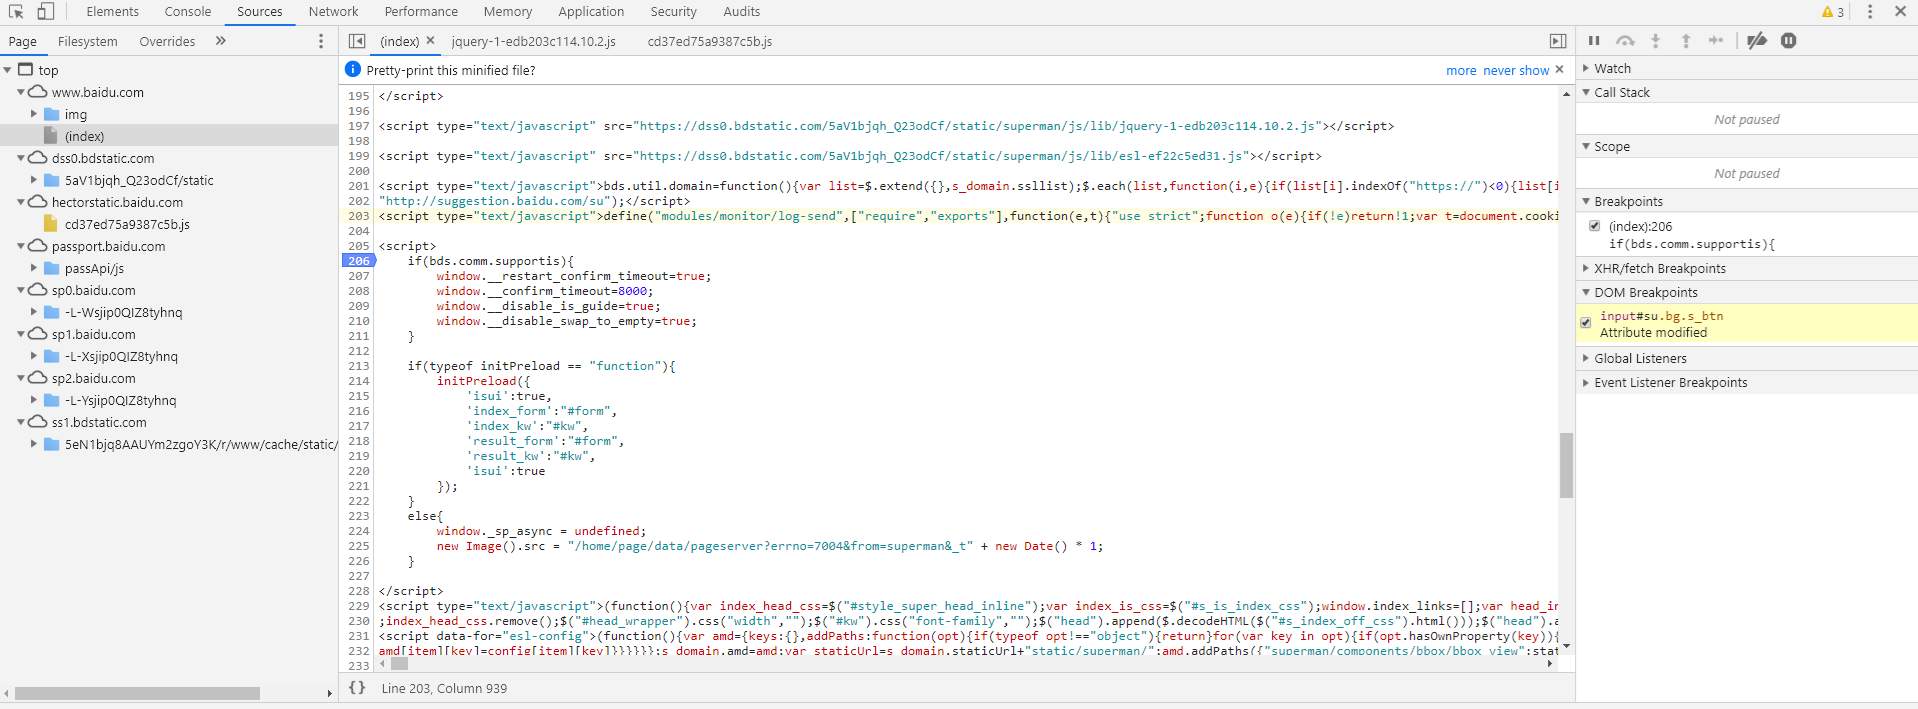Select the www.baidu.com cloud domain icon
The image size is (1918, 709).
[x=38, y=92]
